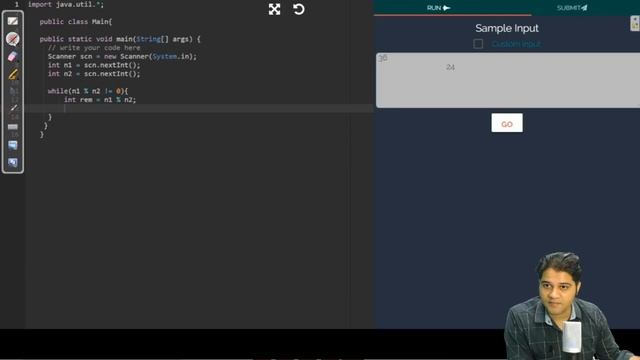This screenshot has width=640, height=360.
Task: Click the 'int n1 = scn.nextInt();' line
Action: pyautogui.click(x=94, y=65)
